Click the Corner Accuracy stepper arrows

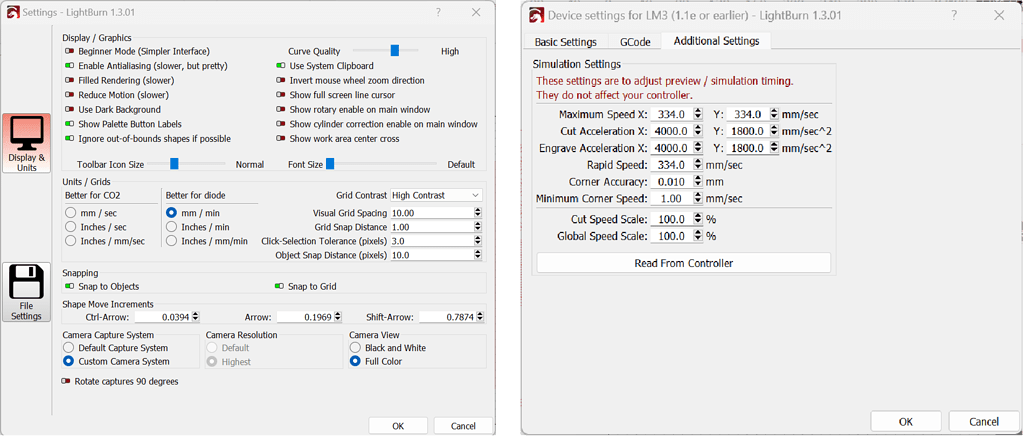click(x=699, y=182)
